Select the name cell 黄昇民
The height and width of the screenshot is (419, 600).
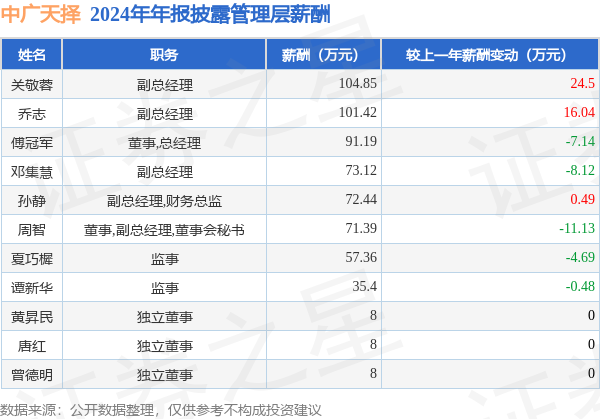tap(32, 317)
